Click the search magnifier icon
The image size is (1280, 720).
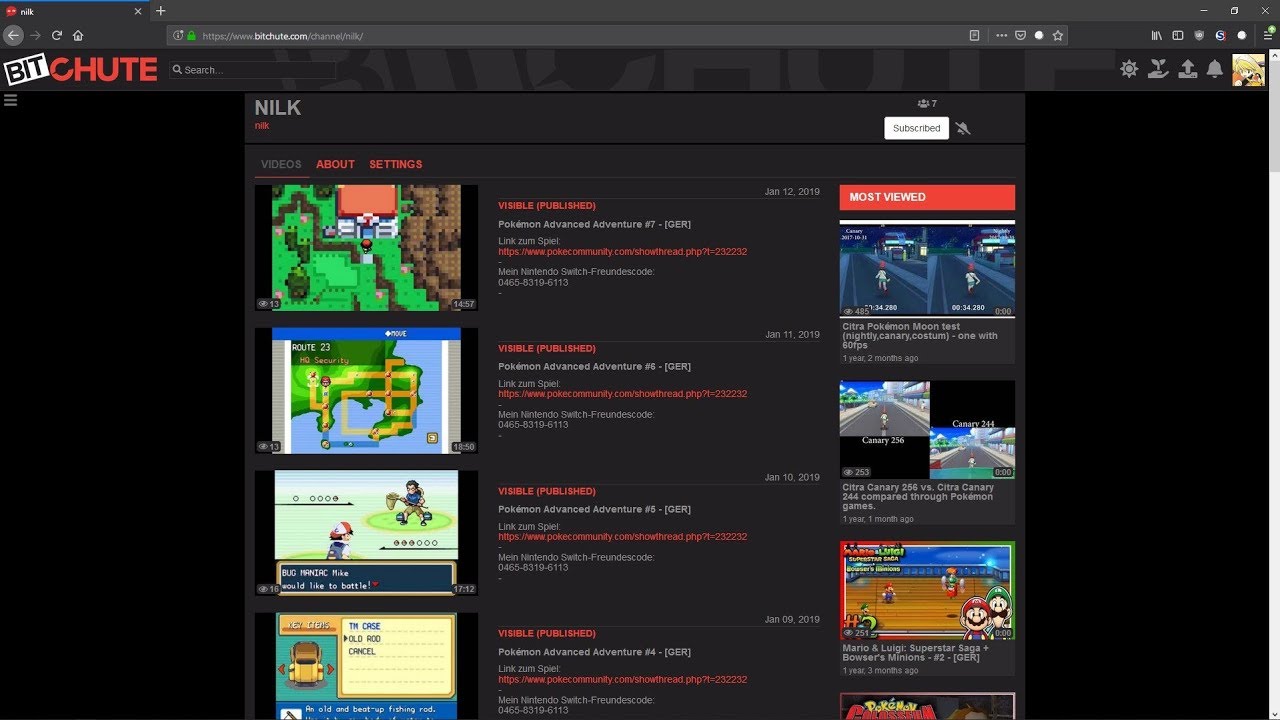(x=177, y=70)
